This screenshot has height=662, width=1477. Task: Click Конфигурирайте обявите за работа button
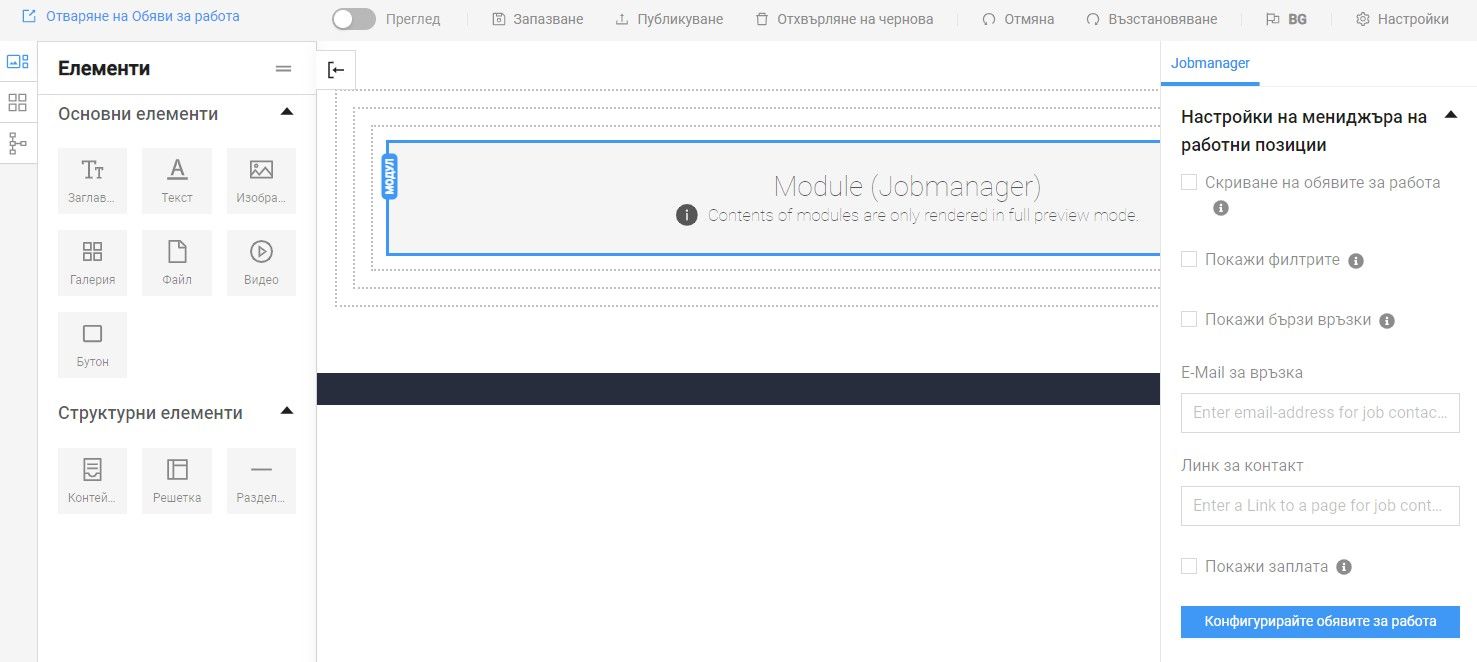click(1320, 621)
